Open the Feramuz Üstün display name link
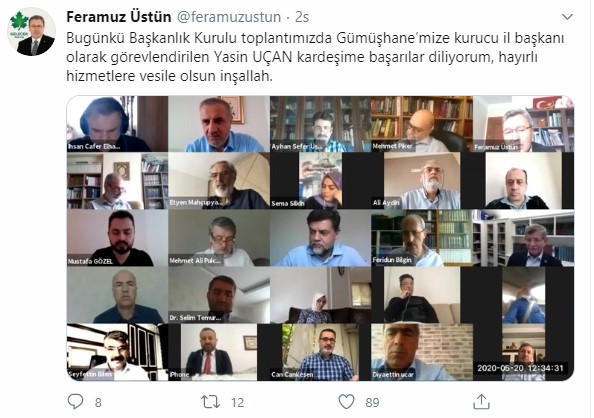Image resolution: width=594 pixels, height=418 pixels. (x=119, y=17)
